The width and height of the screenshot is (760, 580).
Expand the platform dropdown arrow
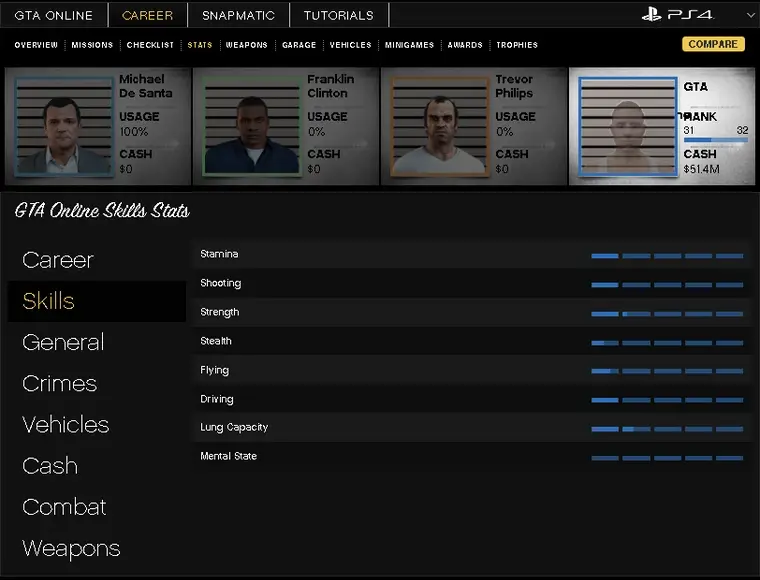pyautogui.click(x=750, y=16)
